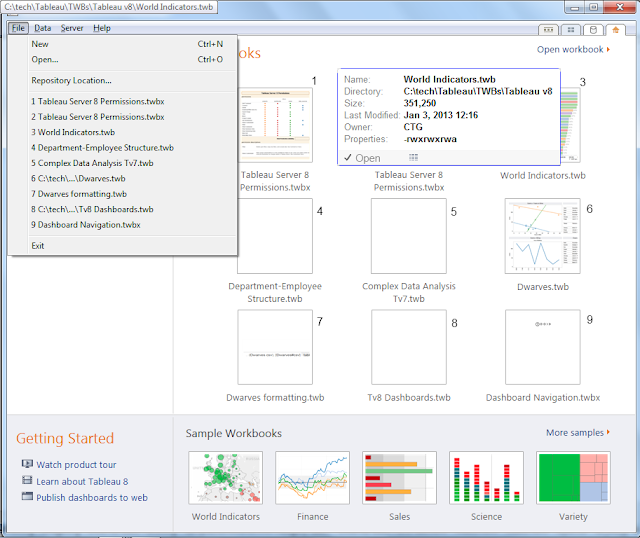The width and height of the screenshot is (640, 538).
Task: Click Publish dashboards to web link
Action: click(x=92, y=498)
